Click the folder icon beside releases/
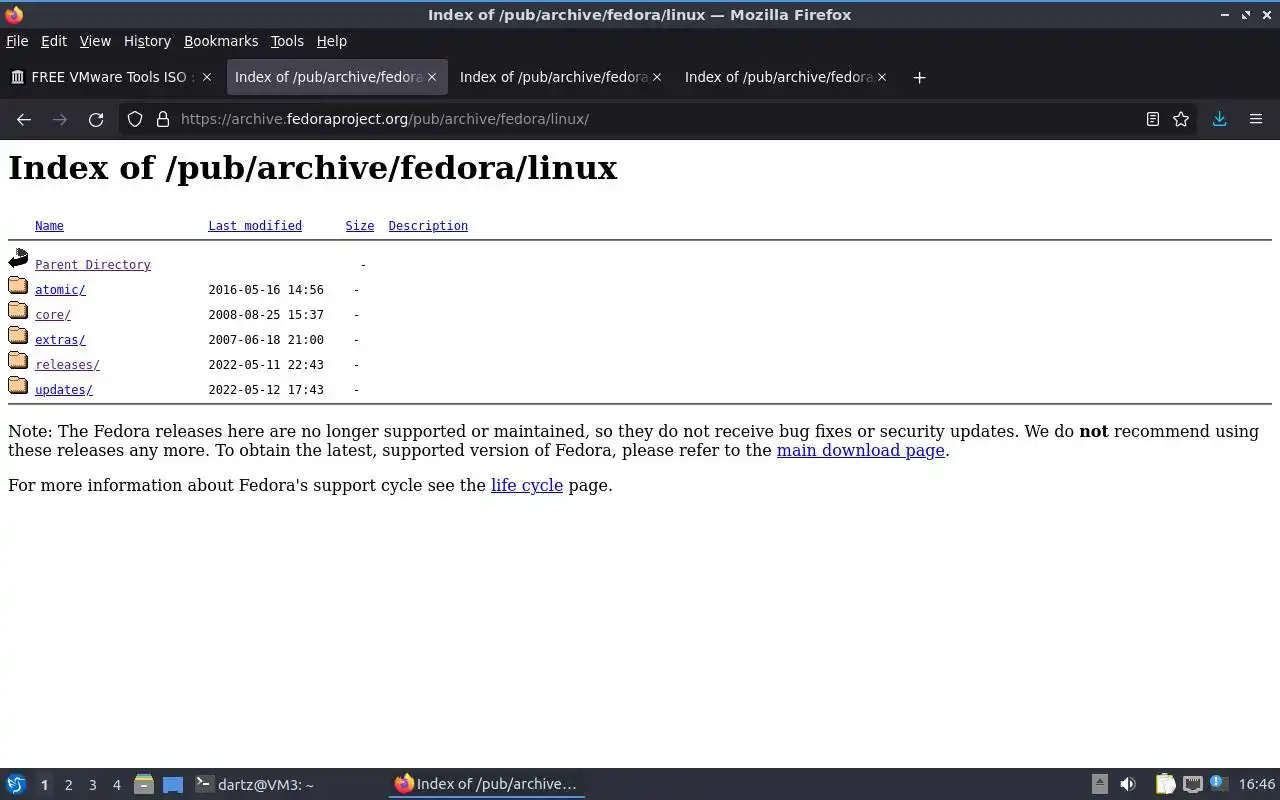The width and height of the screenshot is (1280, 800). tap(18, 361)
